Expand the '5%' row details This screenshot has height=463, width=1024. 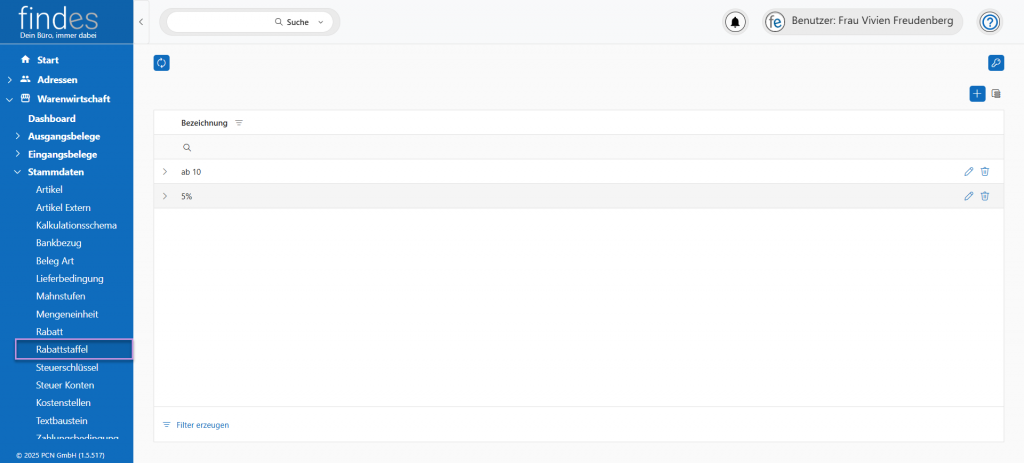pyautogui.click(x=165, y=196)
